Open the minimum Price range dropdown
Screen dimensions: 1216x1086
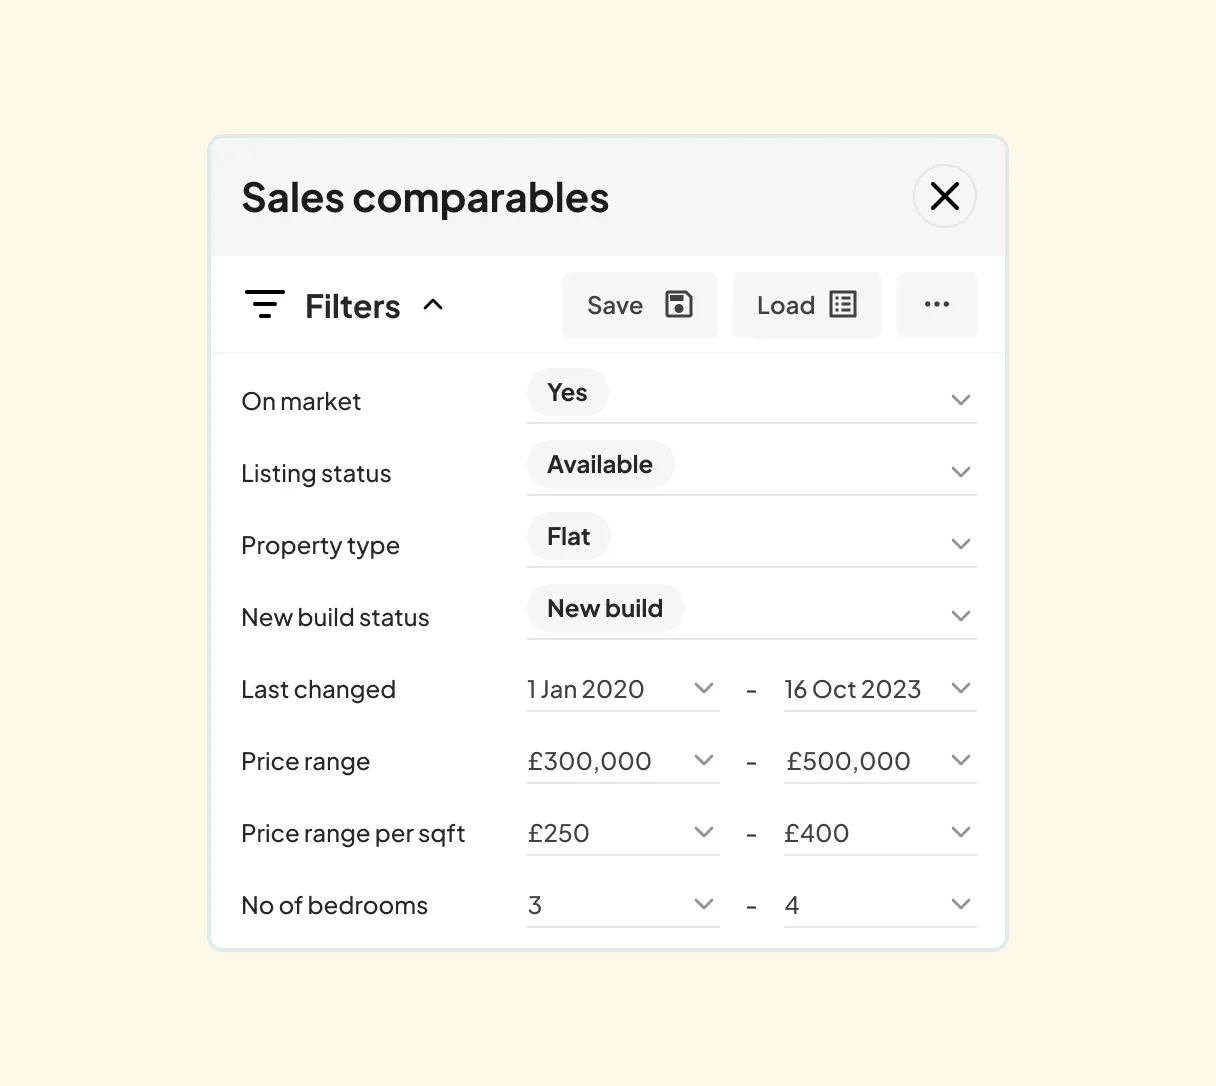(704, 761)
